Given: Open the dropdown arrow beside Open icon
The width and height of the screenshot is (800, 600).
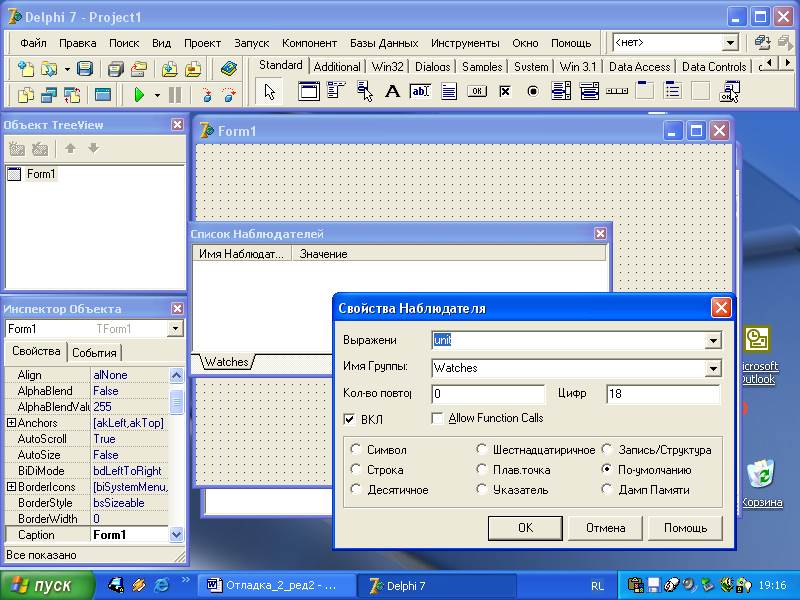Looking at the screenshot, I should 67,69.
